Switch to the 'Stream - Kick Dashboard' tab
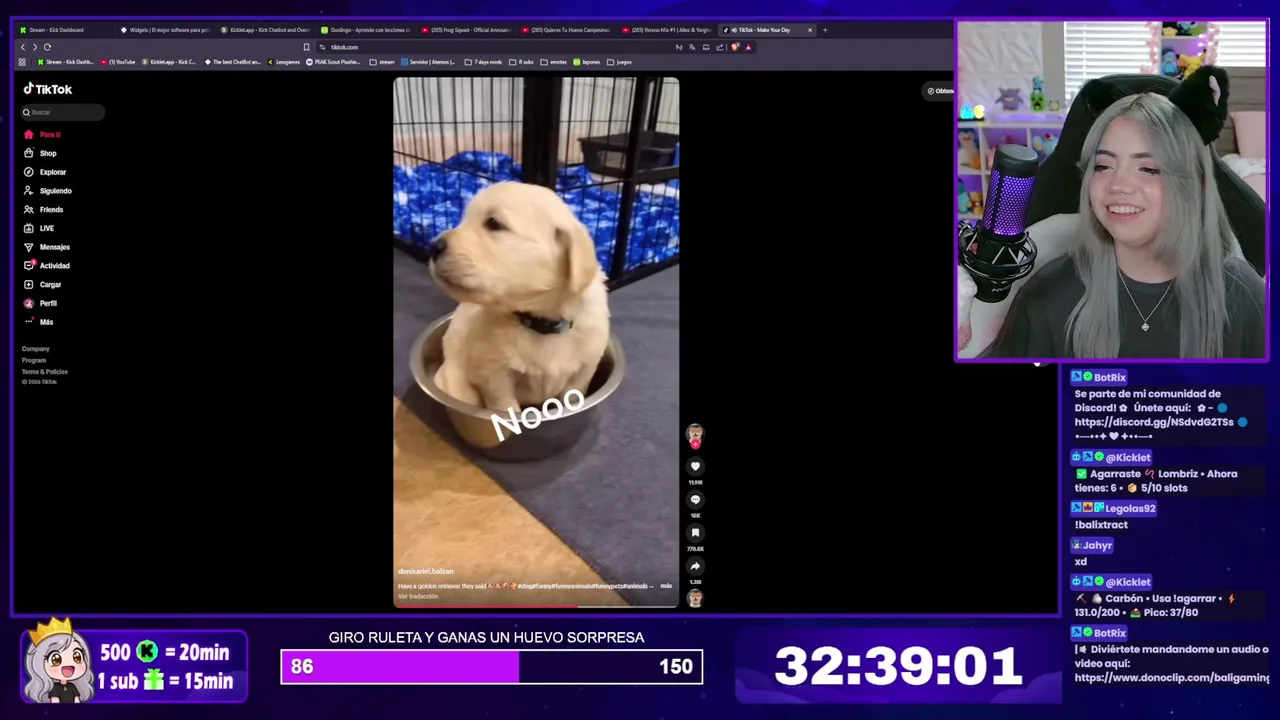1280x720 pixels. tap(65, 30)
